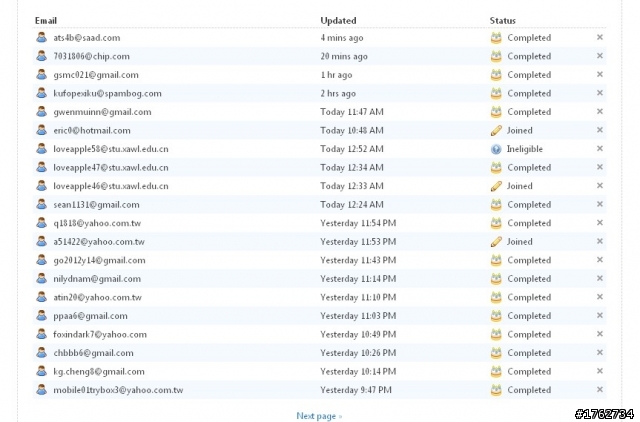
Task: Click the '20 mins ago' timestamp
Action: click(x=344, y=56)
